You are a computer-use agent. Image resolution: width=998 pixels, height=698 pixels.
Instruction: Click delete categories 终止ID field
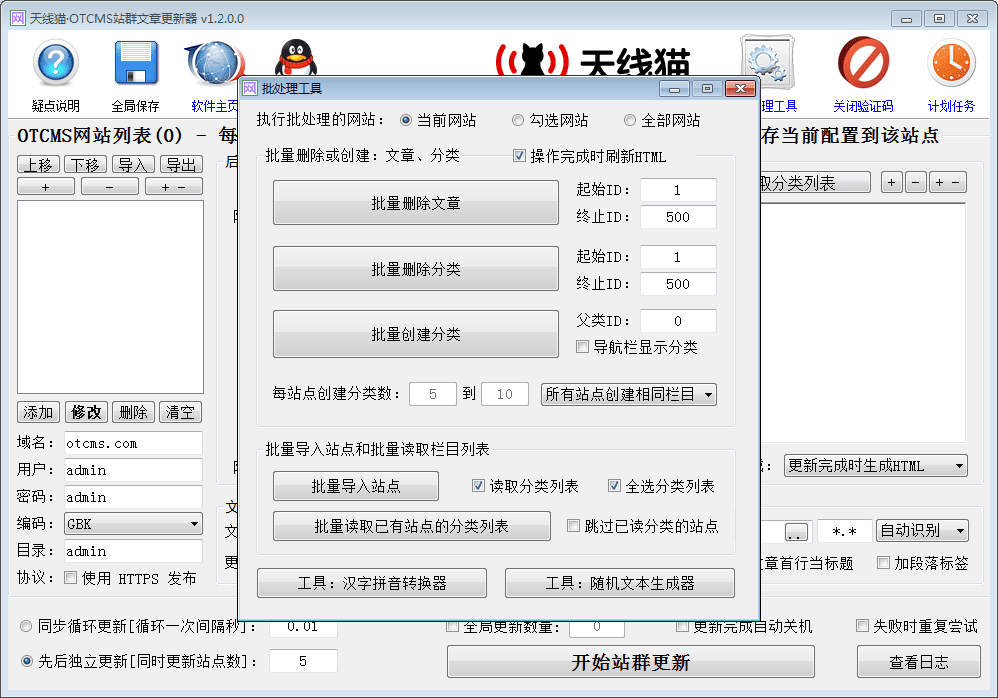(x=678, y=284)
